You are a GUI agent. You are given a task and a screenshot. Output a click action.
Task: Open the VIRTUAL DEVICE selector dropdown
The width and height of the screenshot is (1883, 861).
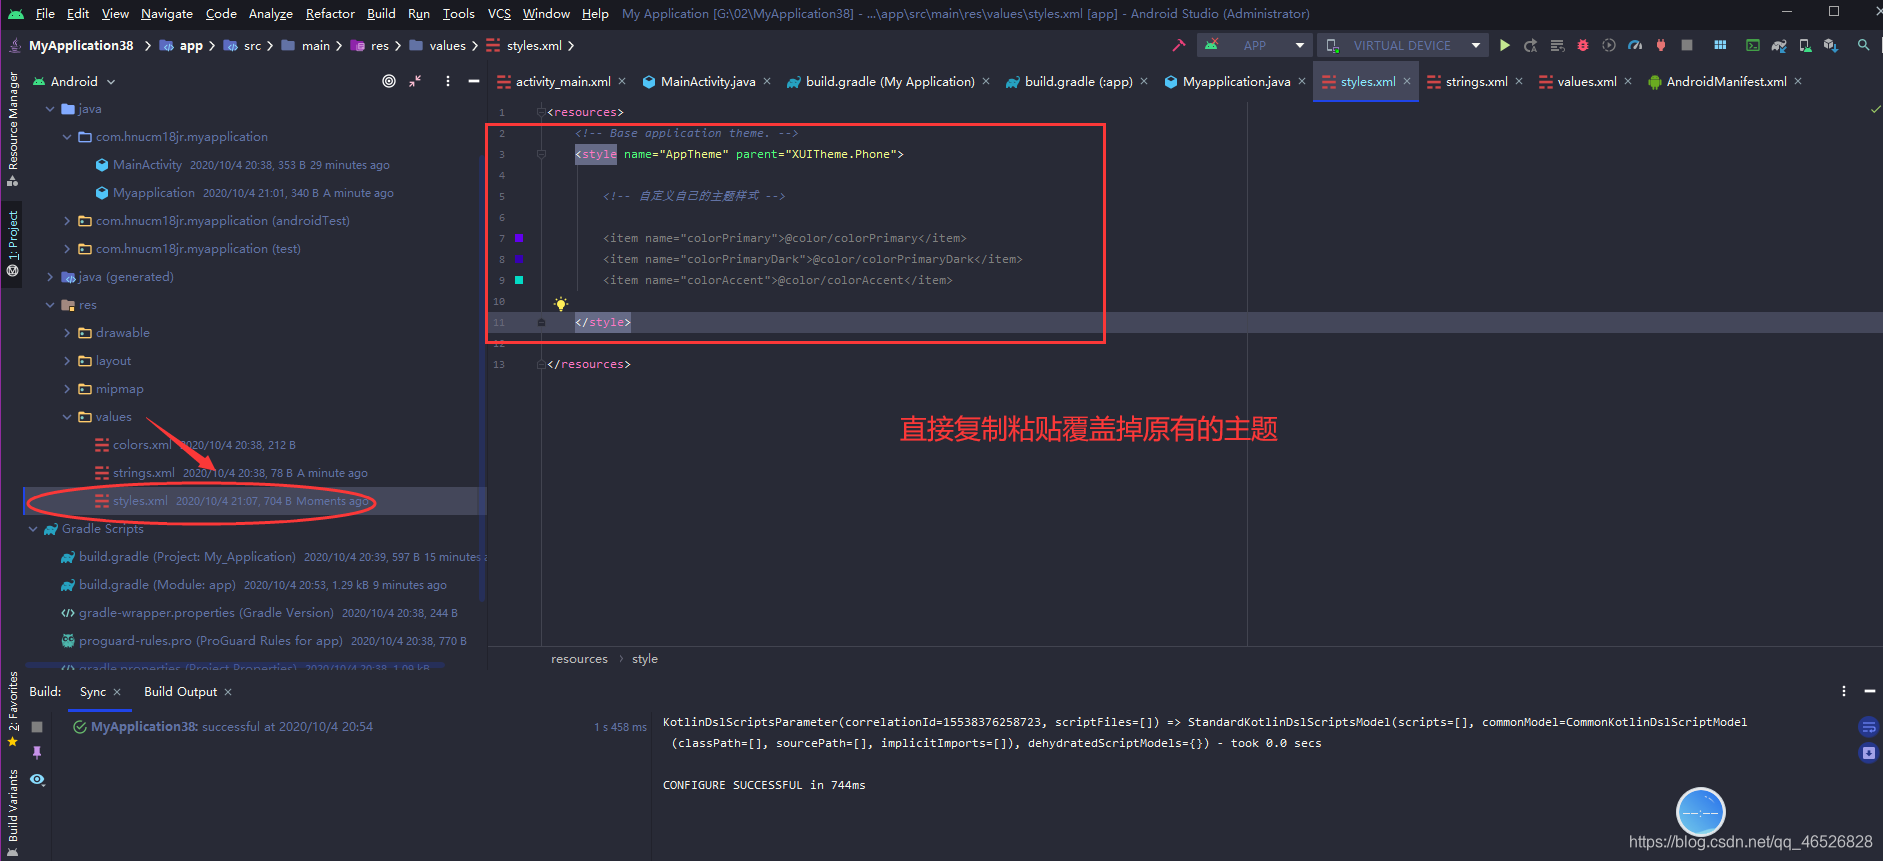pos(1402,45)
